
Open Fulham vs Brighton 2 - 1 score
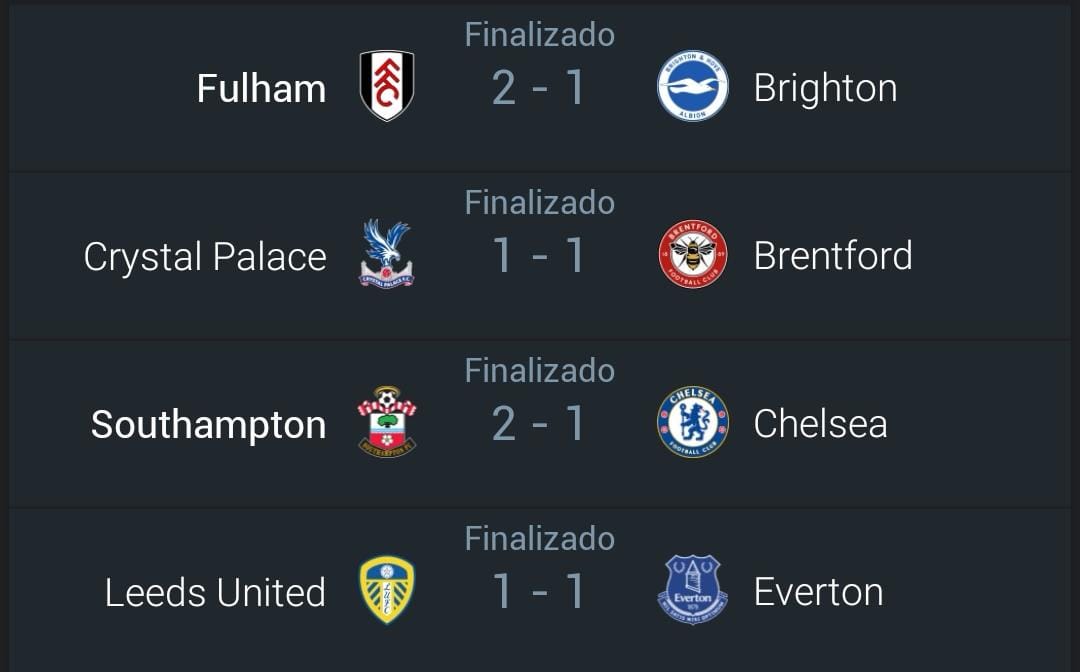[x=539, y=88]
